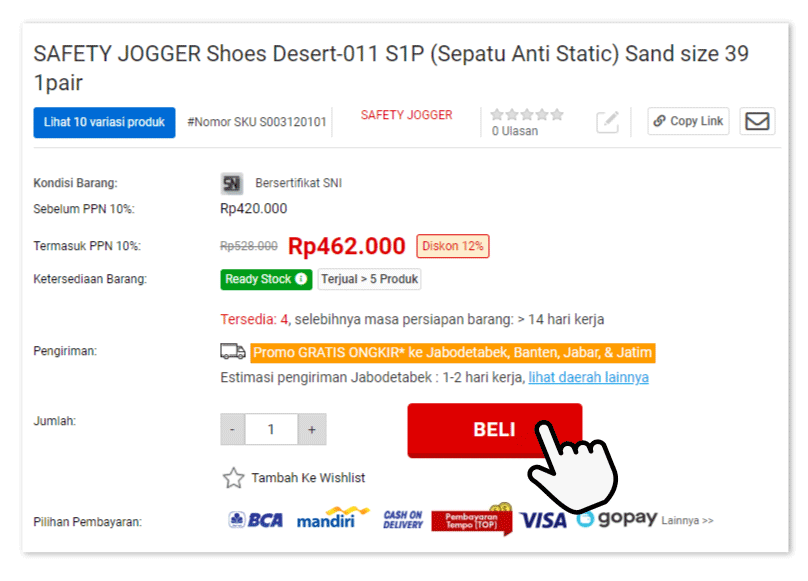Image resolution: width=808 pixels, height=581 pixels.
Task: Click the five-star rating row
Action: pyautogui.click(x=527, y=114)
